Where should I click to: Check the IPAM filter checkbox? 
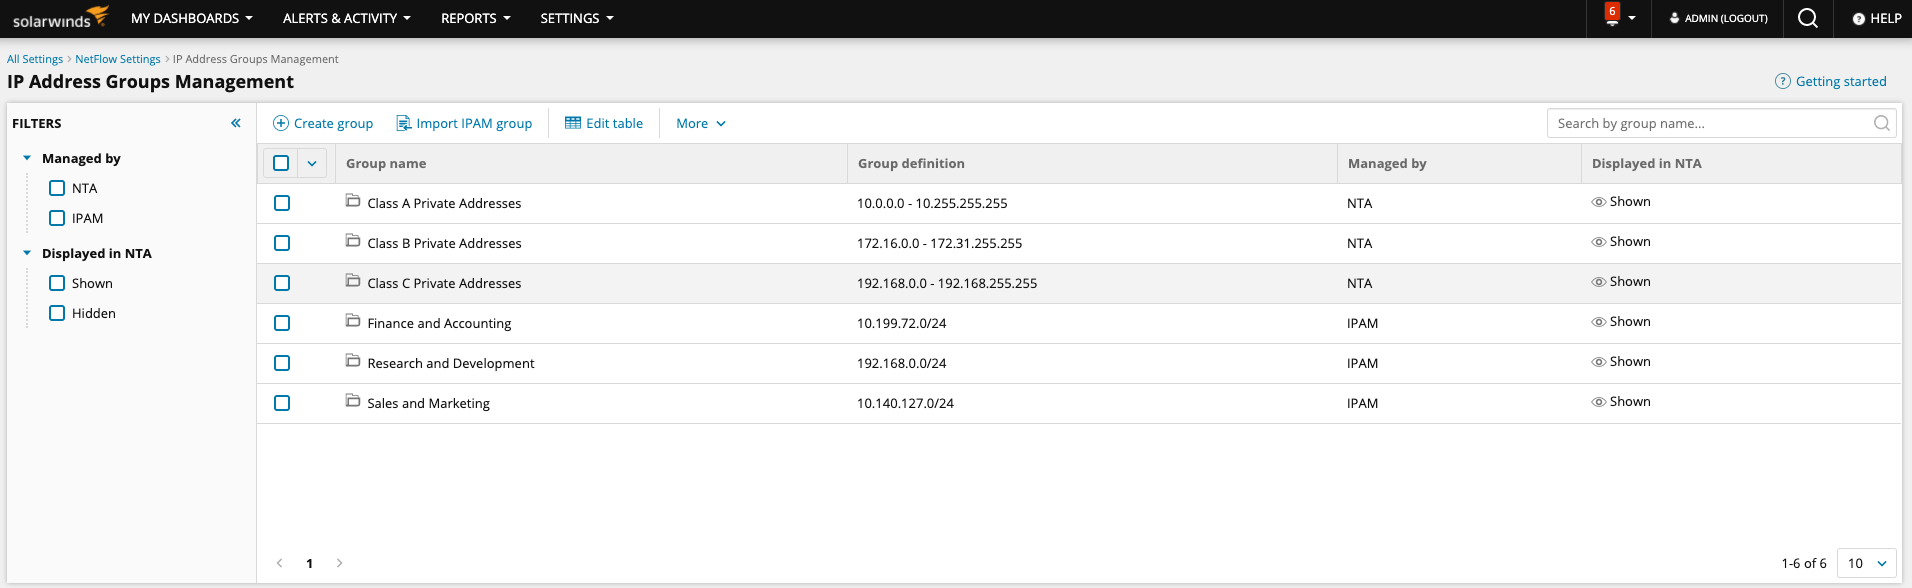point(57,218)
